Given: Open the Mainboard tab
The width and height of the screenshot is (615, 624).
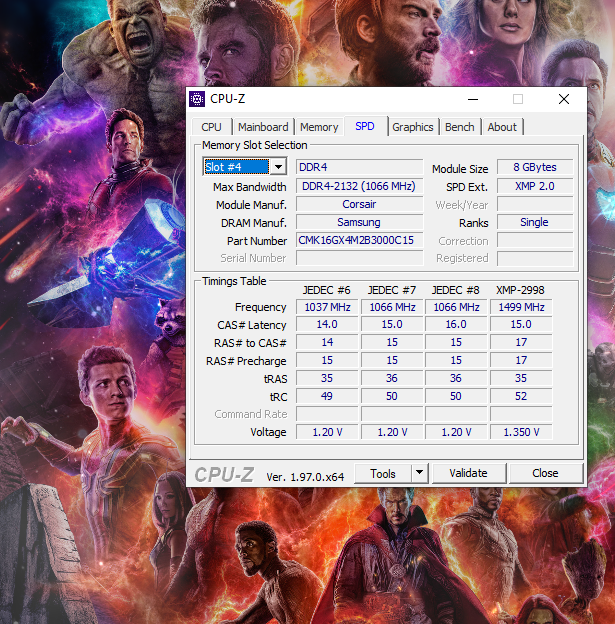Looking at the screenshot, I should click(x=263, y=127).
